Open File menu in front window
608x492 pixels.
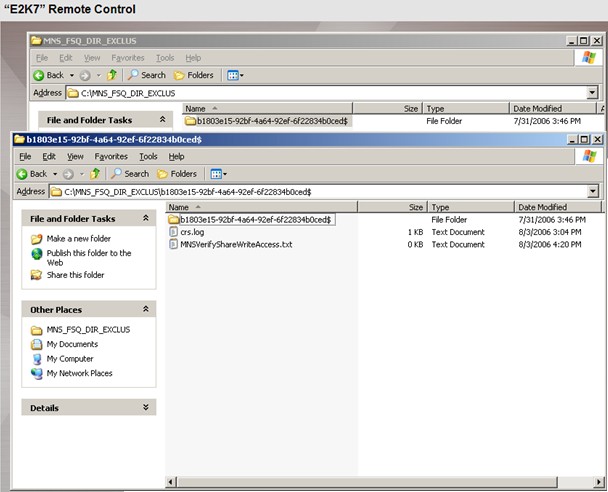coord(25,157)
